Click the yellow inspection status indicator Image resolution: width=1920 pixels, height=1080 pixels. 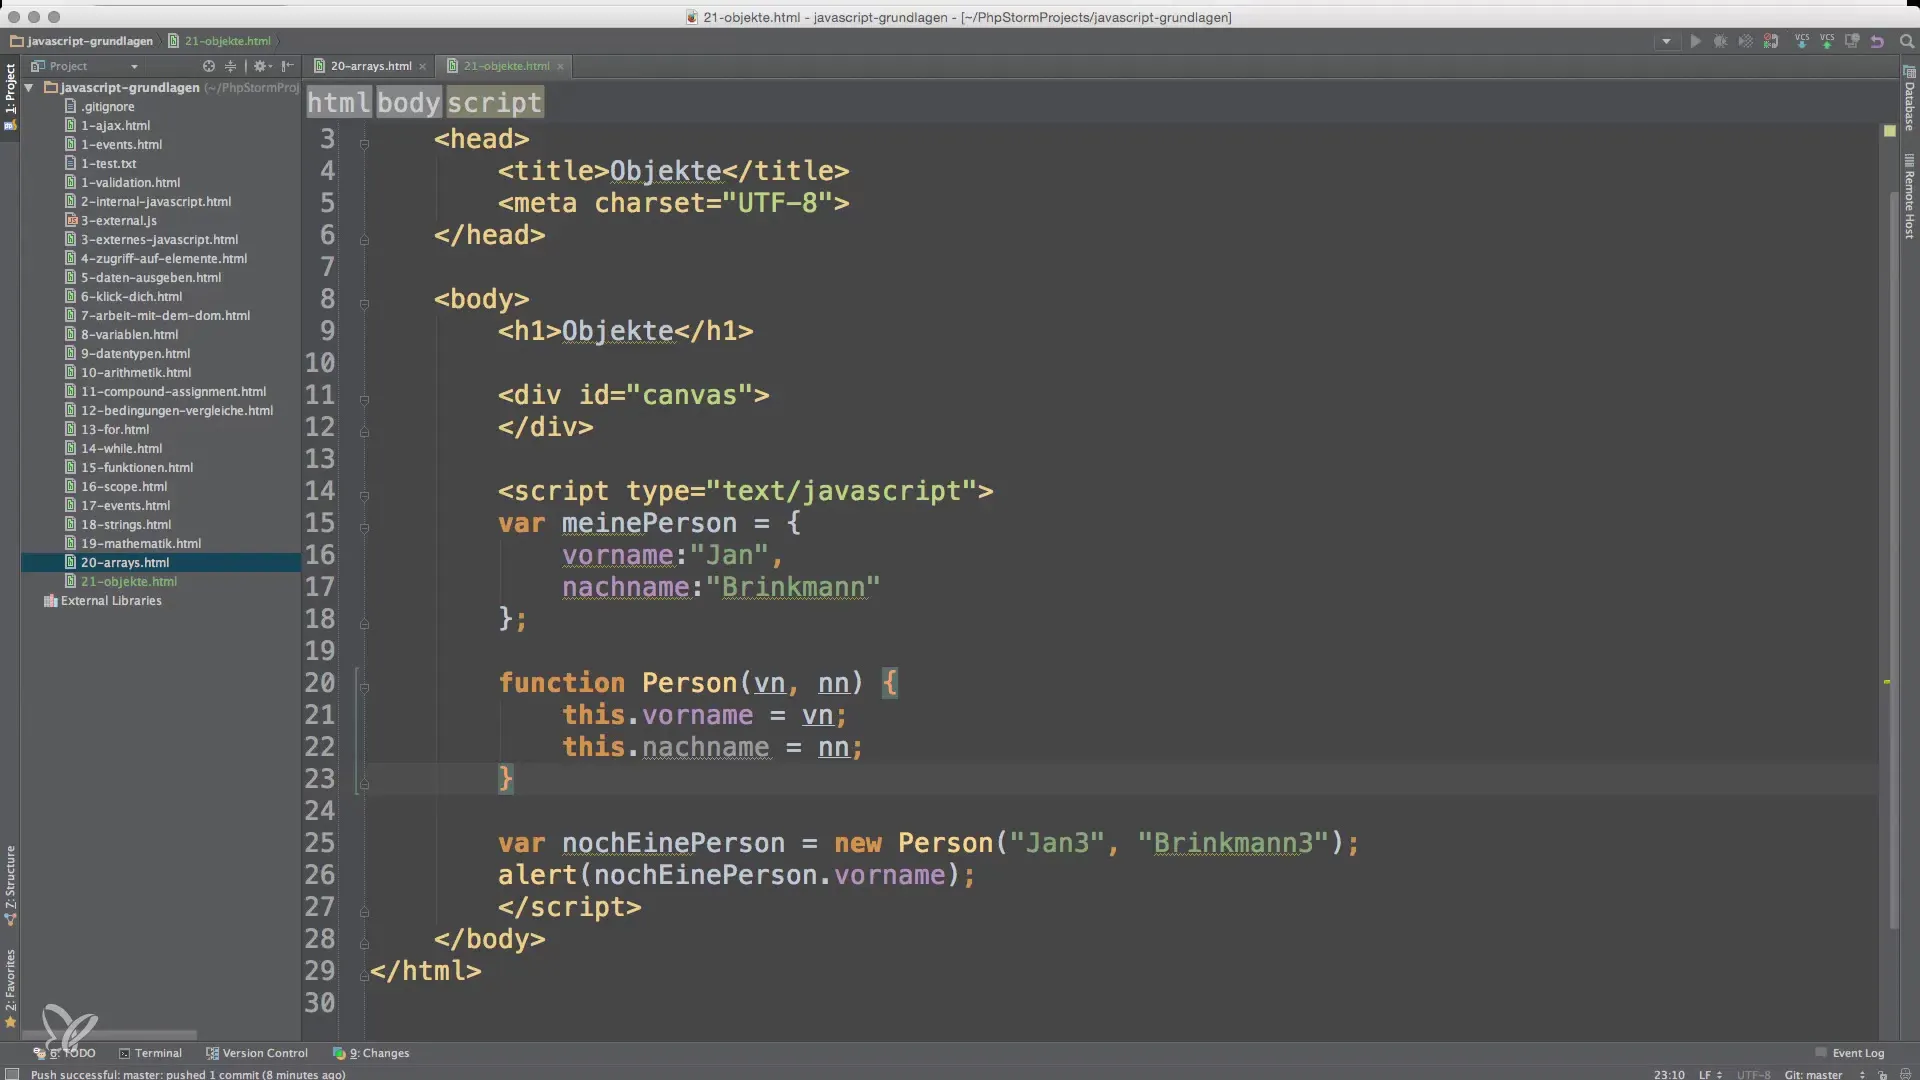(1889, 131)
